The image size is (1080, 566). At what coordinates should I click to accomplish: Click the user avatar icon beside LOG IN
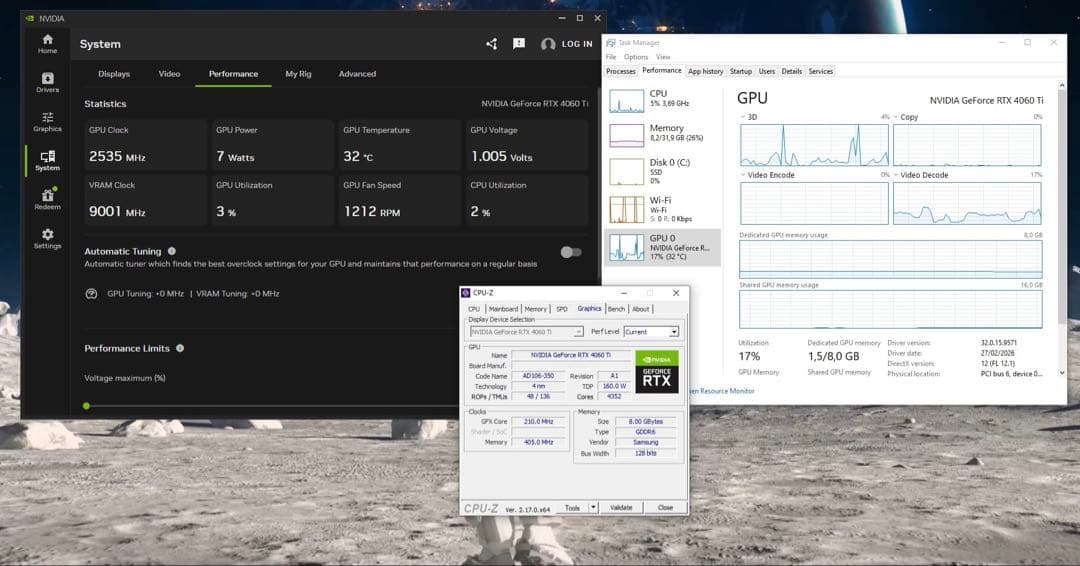tap(548, 44)
